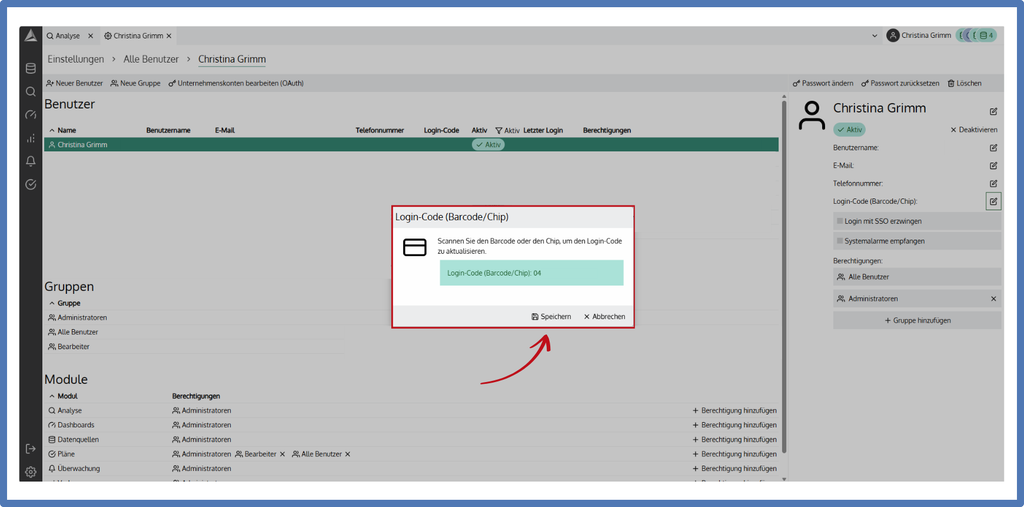This screenshot has height=507, width=1024.
Task: Add permission for the Analyse module
Action: pos(734,411)
